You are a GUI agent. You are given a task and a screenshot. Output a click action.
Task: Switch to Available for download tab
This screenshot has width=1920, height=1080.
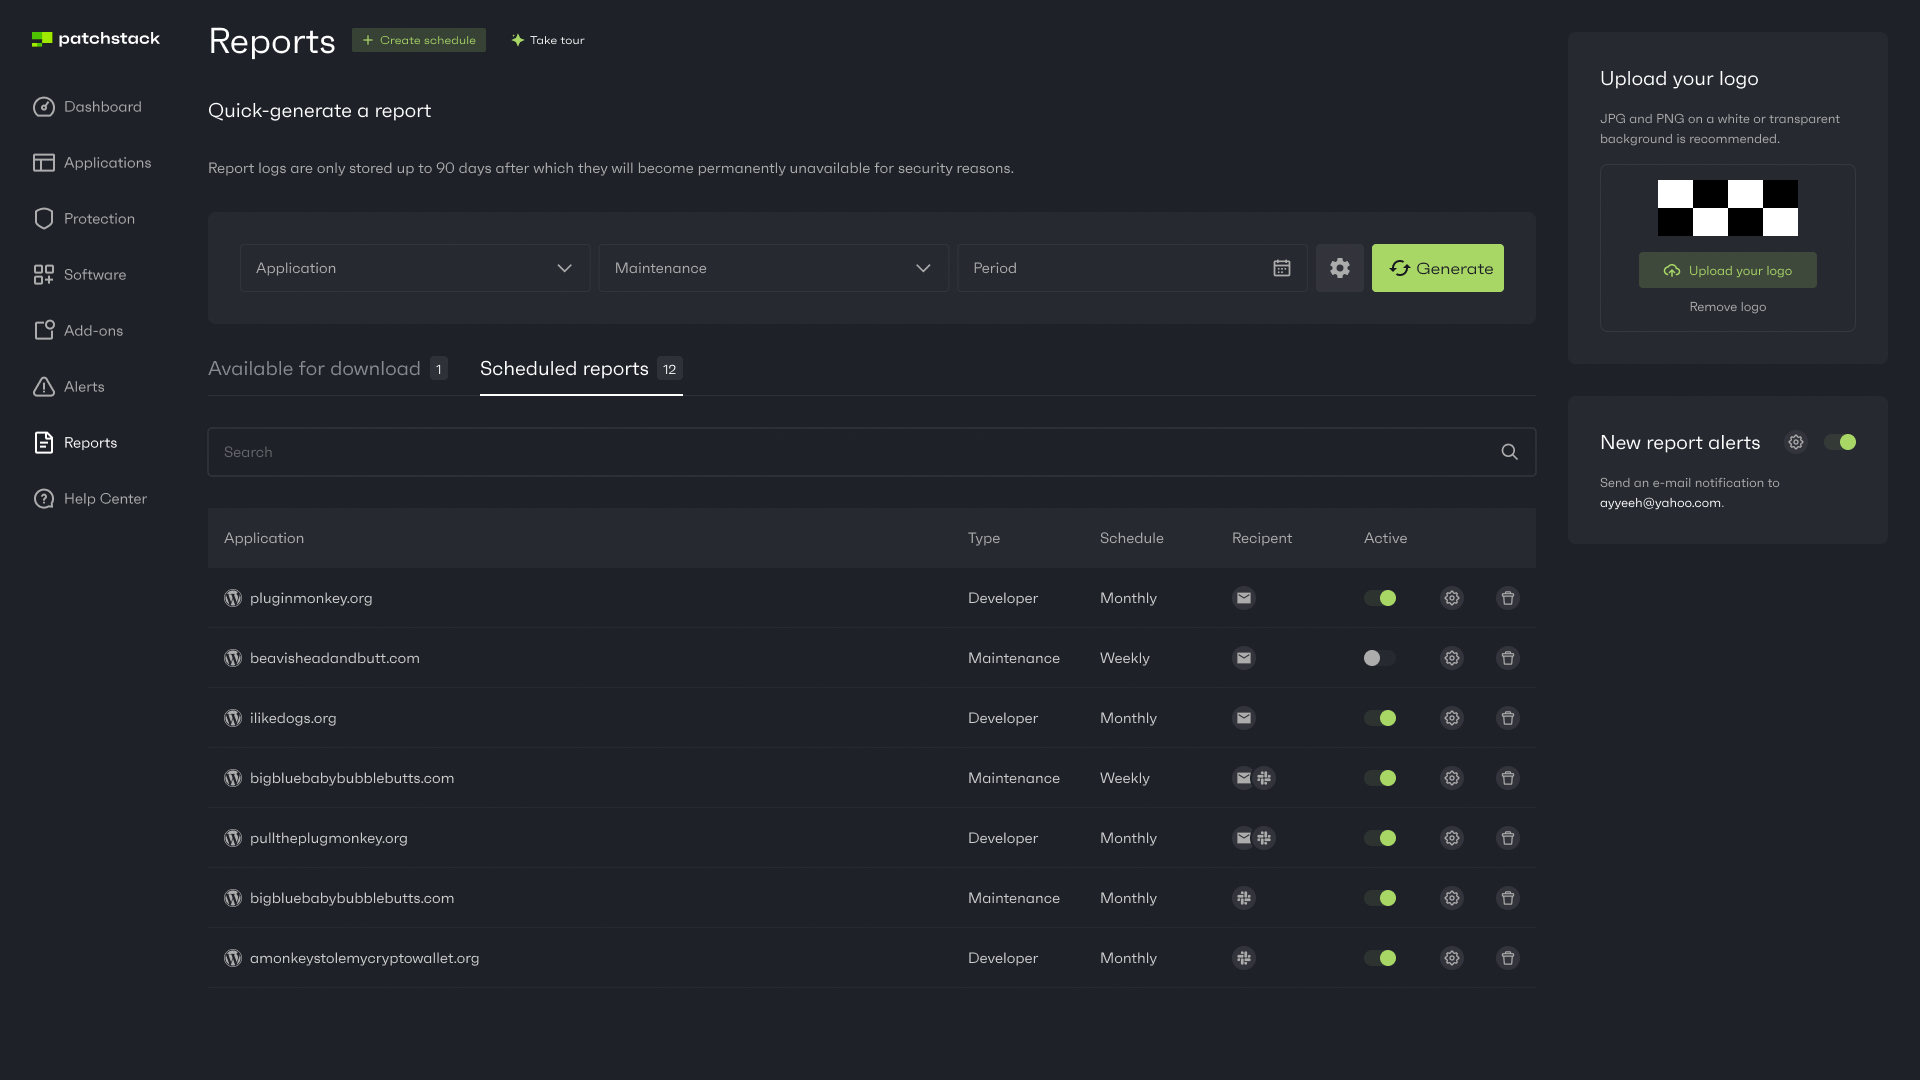[x=314, y=369]
